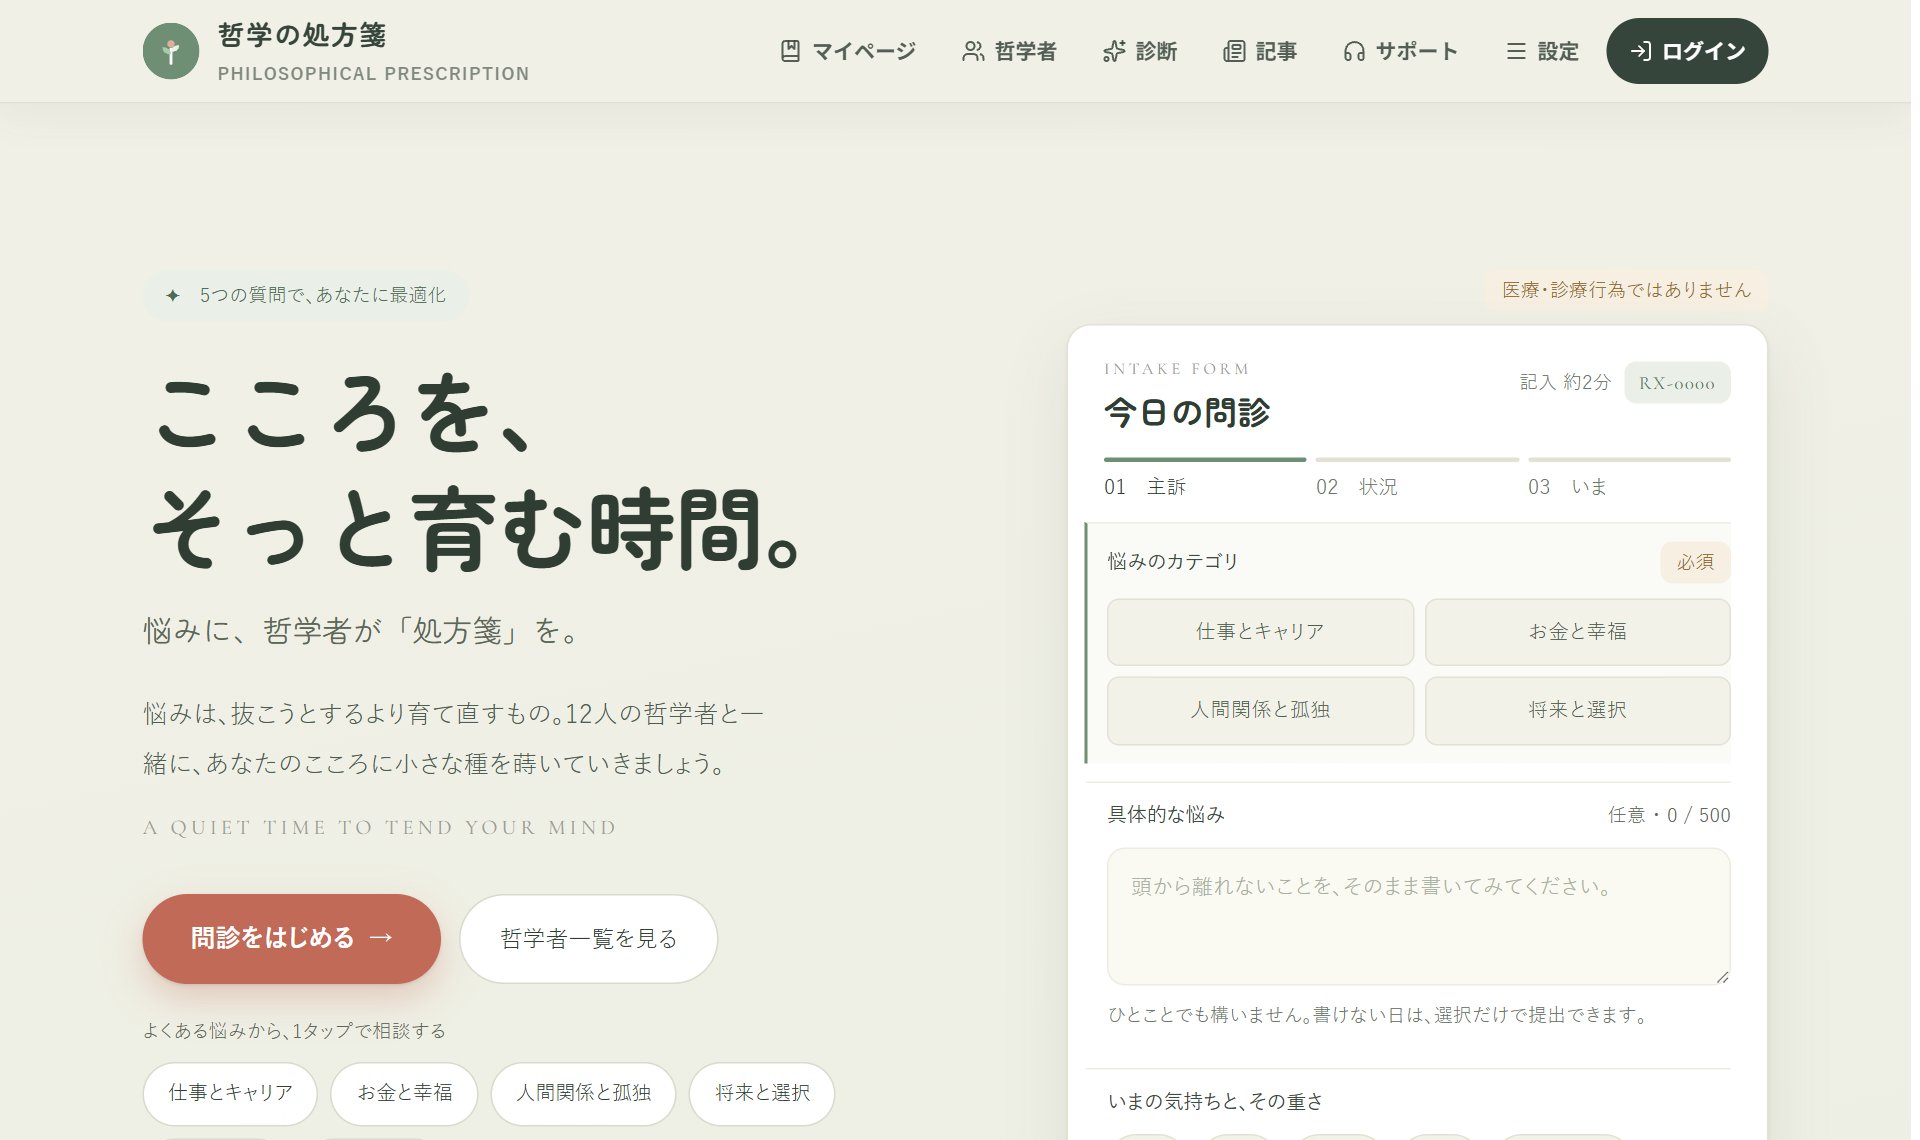Click the 哲学者一覧を見る button
This screenshot has width=1920, height=1140.
click(589, 939)
